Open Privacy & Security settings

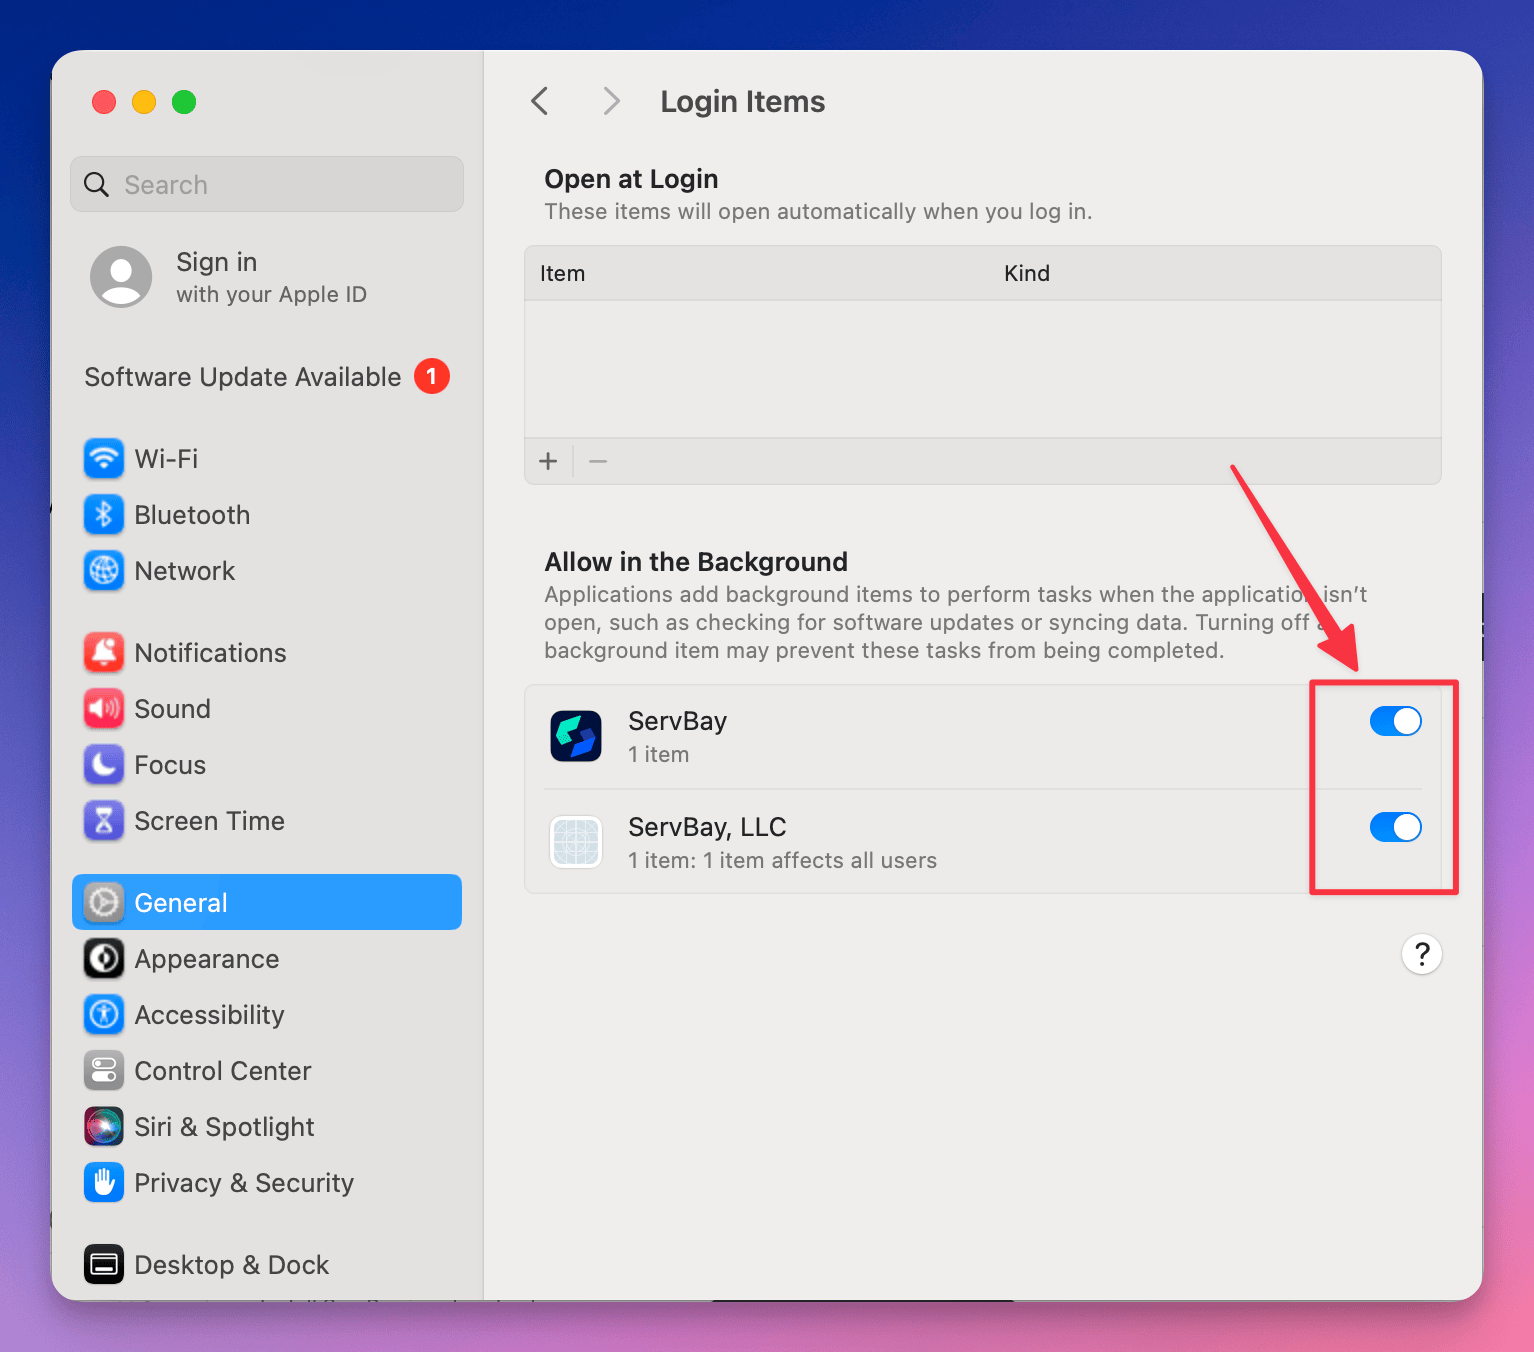coord(267,1183)
